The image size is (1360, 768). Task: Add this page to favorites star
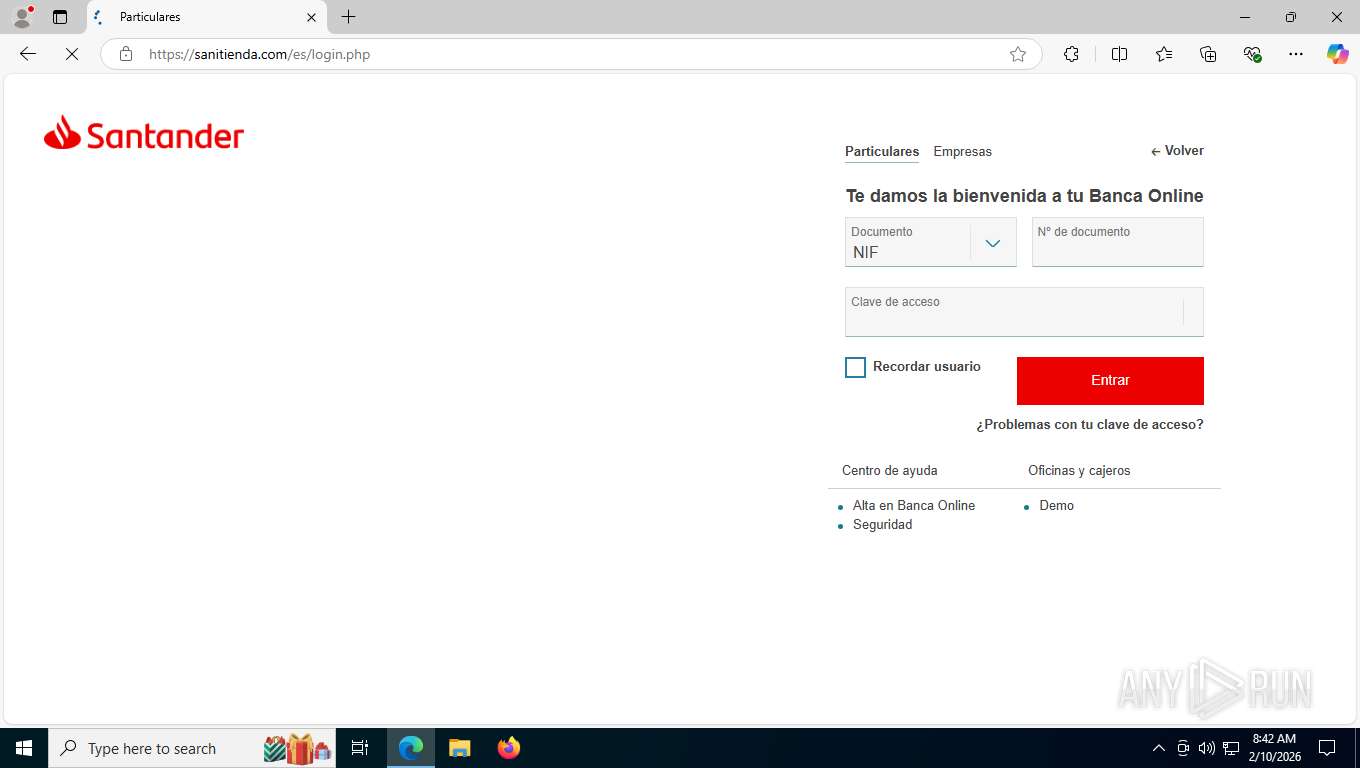[x=1018, y=54]
